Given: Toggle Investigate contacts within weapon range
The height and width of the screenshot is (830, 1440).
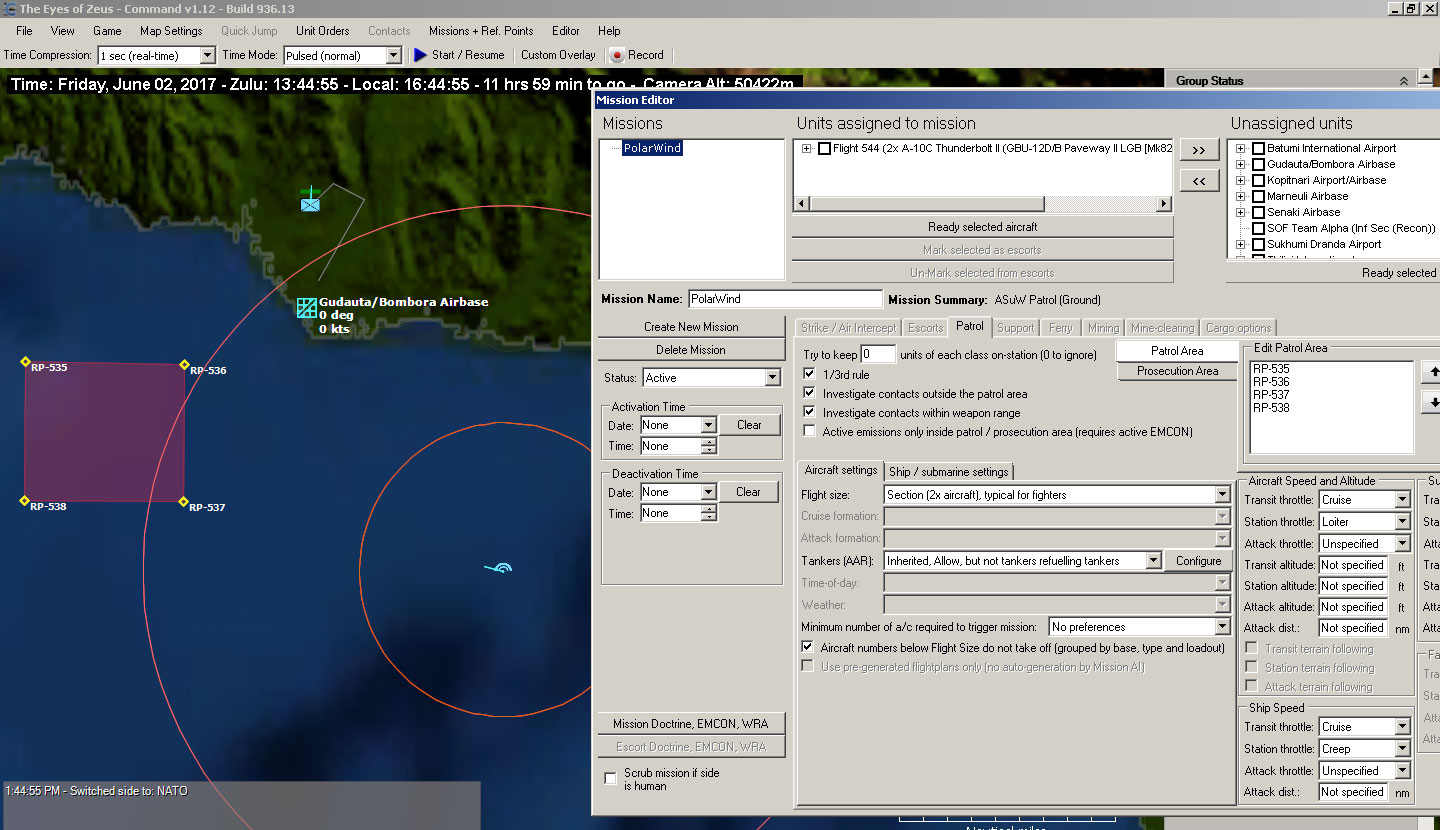Looking at the screenshot, I should point(810,413).
